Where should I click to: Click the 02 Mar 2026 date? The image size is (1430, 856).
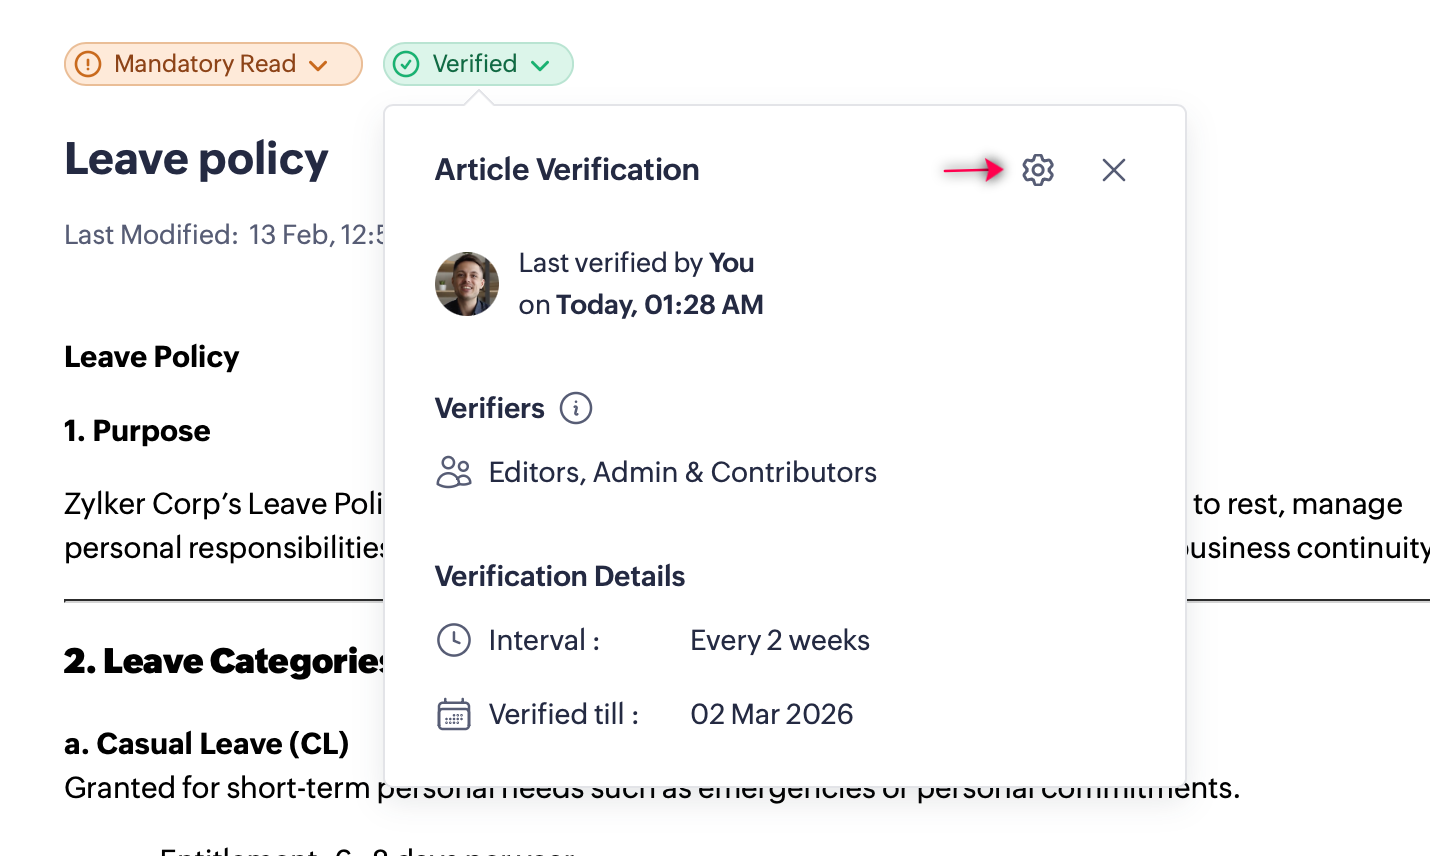pyautogui.click(x=772, y=714)
